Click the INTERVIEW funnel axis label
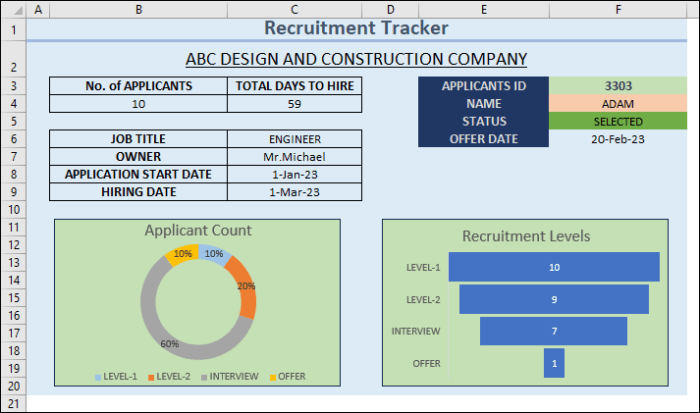 click(x=416, y=331)
